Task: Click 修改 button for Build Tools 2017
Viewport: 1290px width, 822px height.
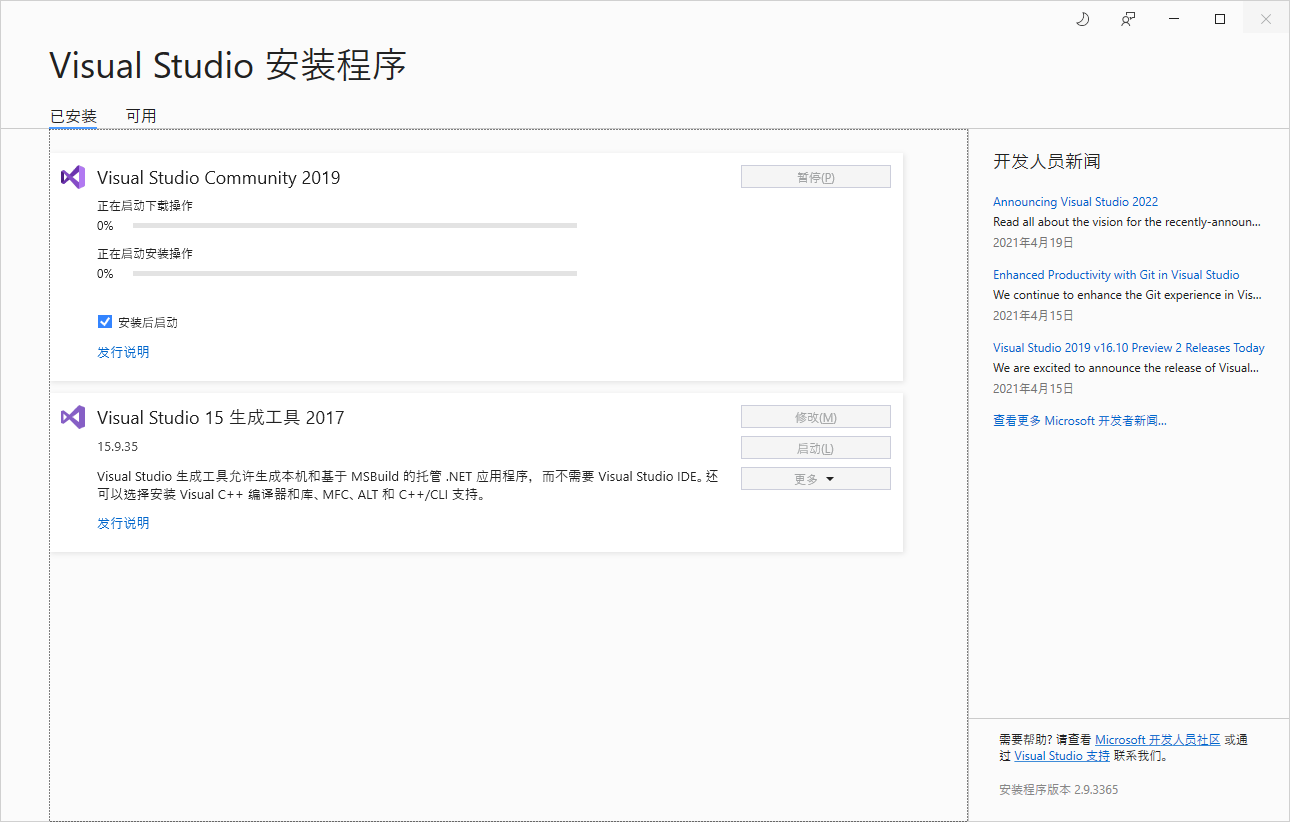Action: [x=815, y=416]
